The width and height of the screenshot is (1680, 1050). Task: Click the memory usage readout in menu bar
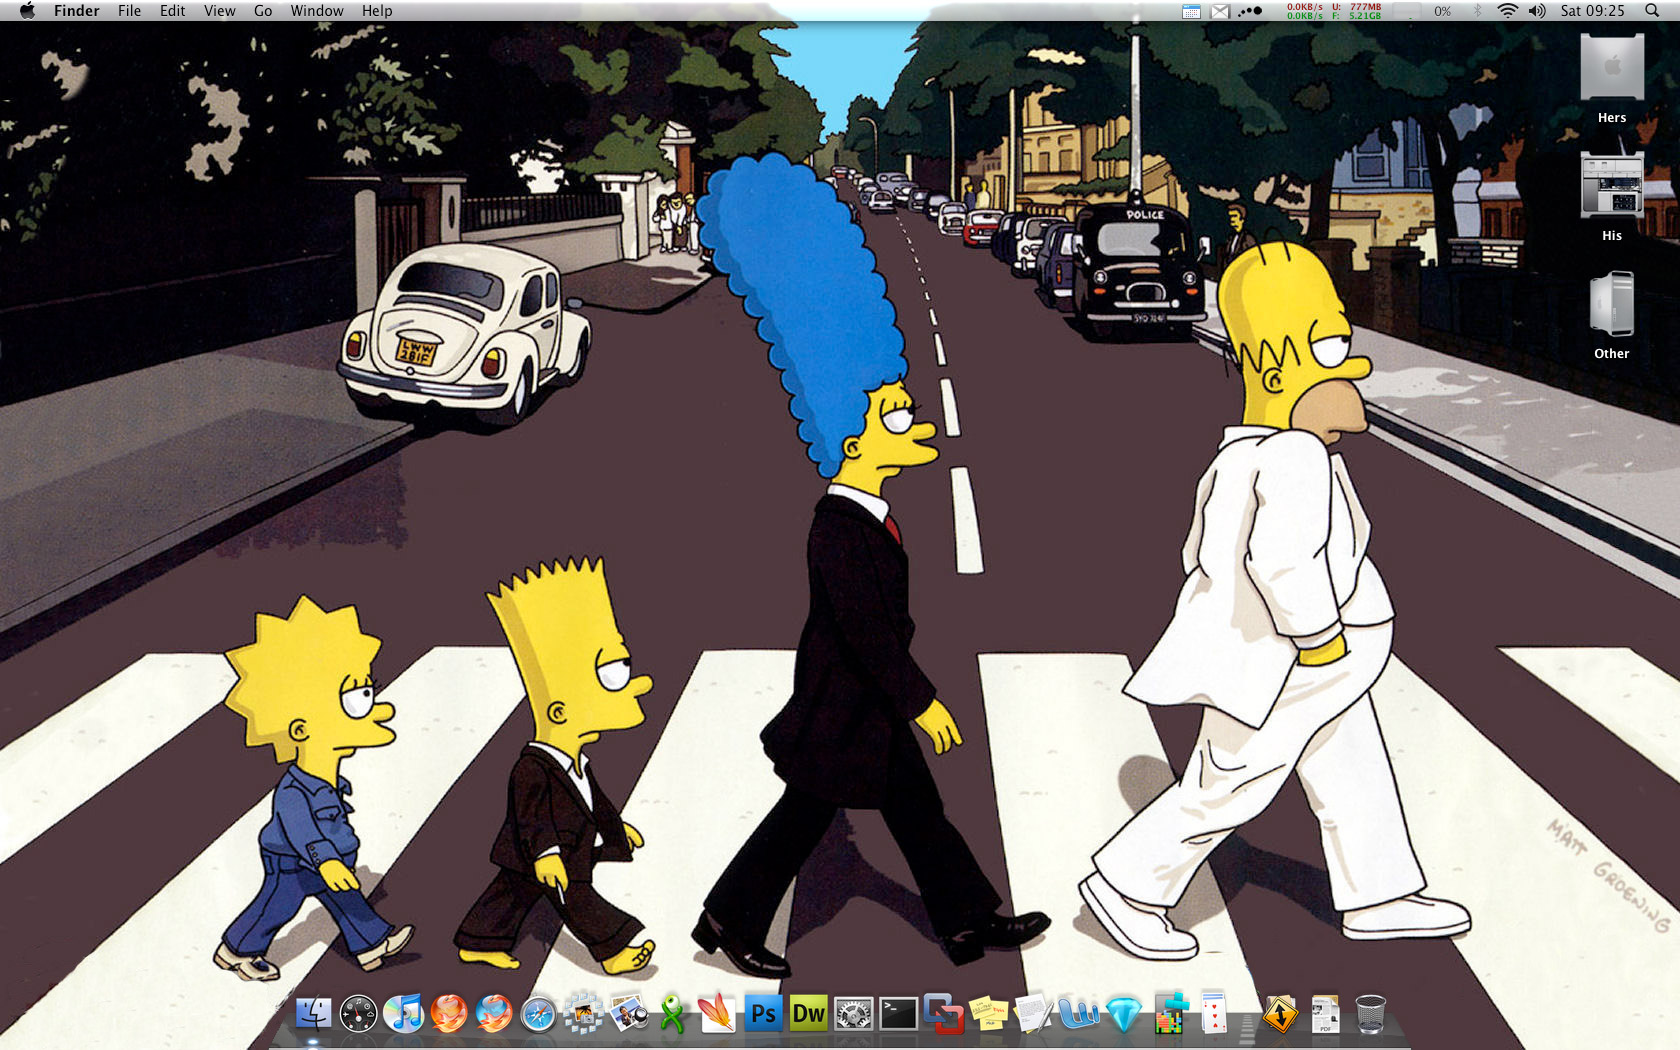point(1357,11)
